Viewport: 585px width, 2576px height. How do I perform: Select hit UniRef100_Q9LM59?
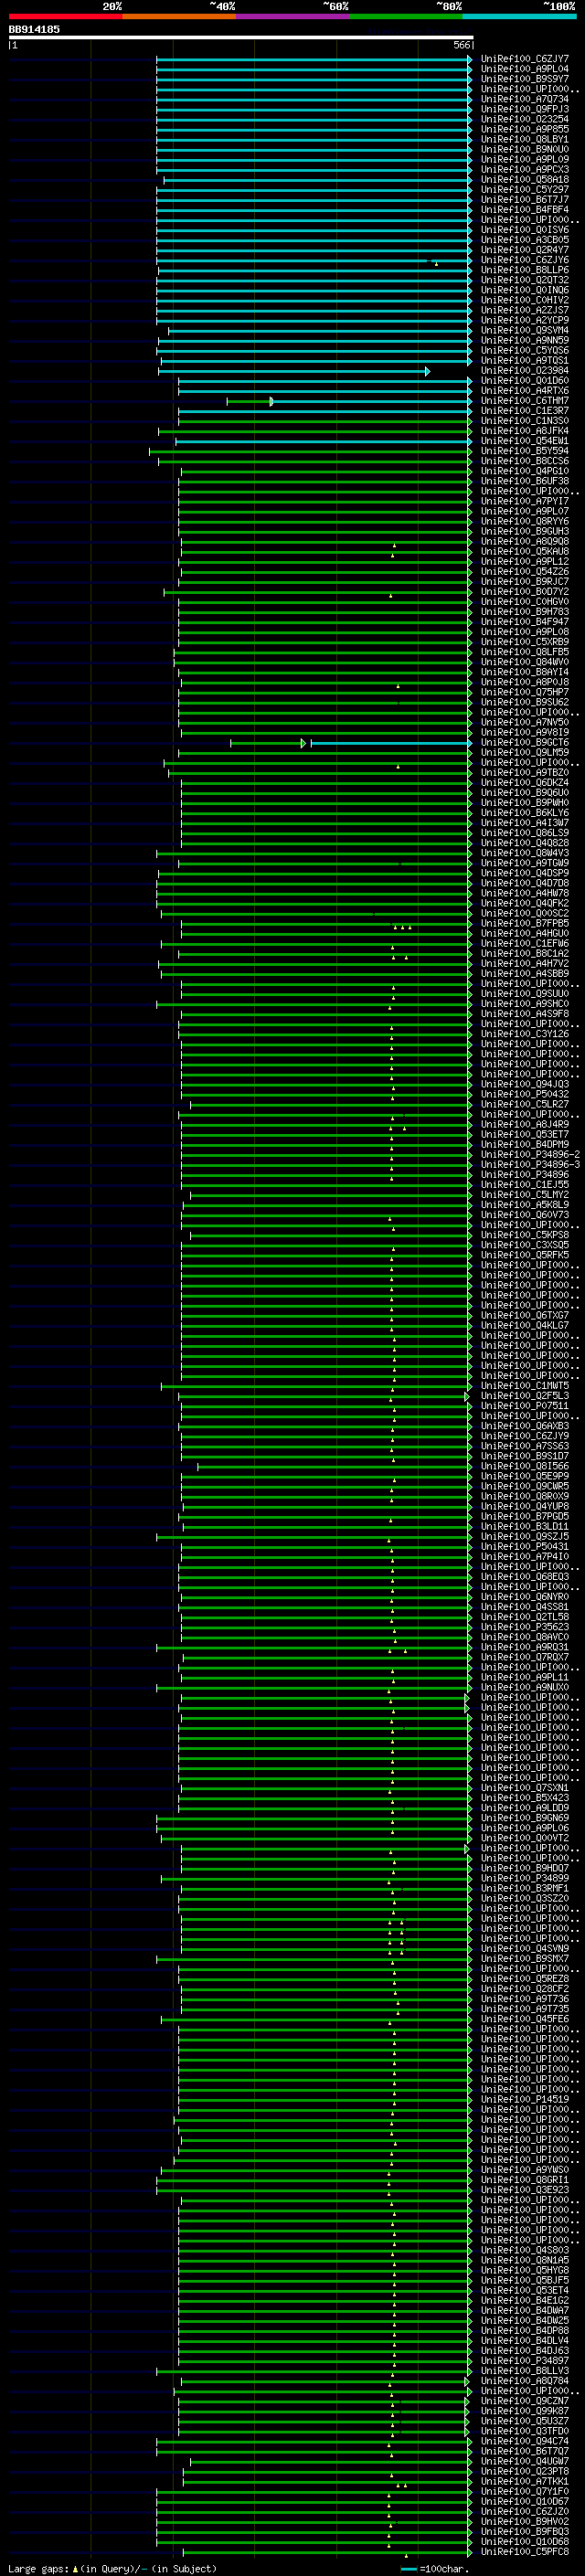pyautogui.click(x=524, y=753)
